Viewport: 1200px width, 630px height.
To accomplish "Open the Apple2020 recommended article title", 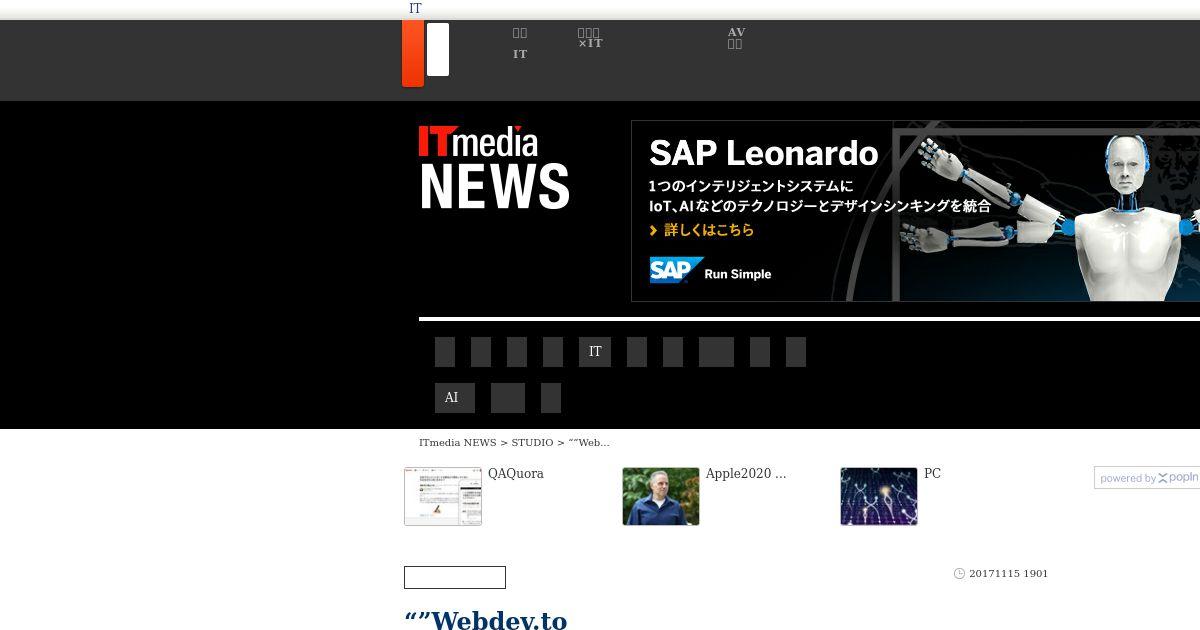I will (746, 474).
